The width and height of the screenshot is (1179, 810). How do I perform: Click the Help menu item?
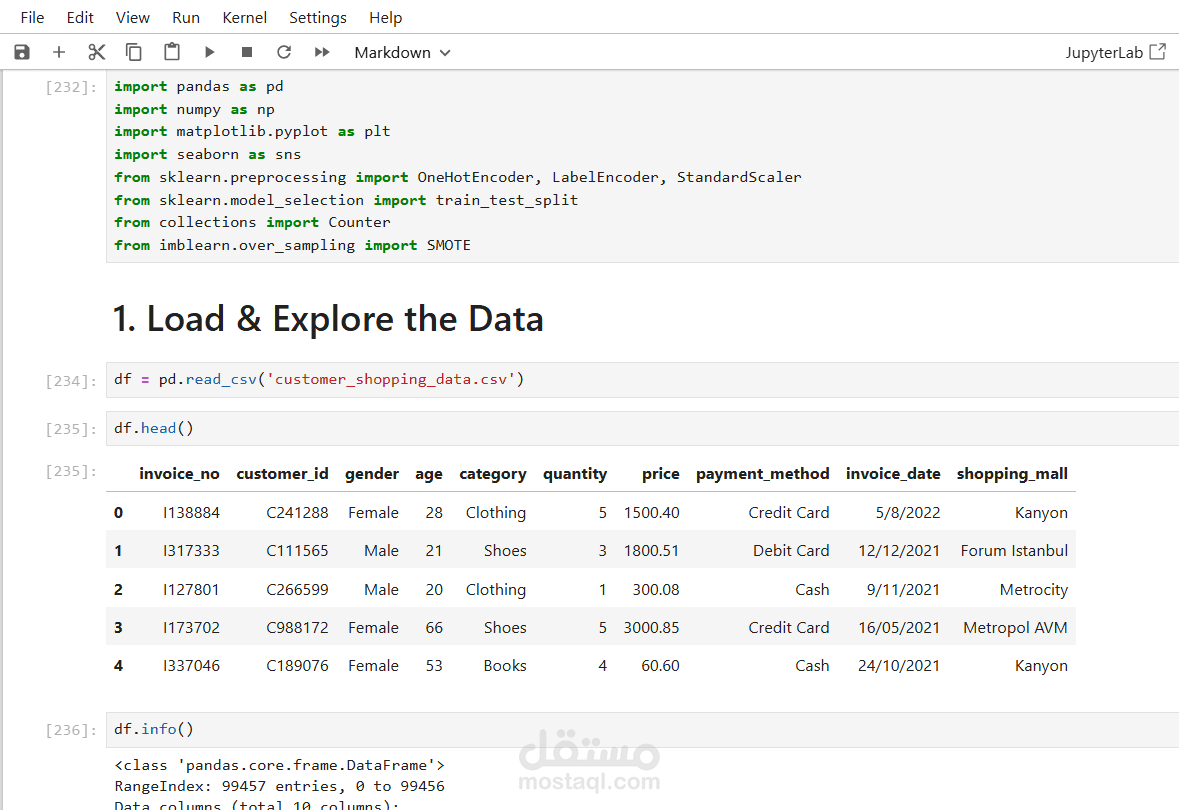[x=386, y=17]
